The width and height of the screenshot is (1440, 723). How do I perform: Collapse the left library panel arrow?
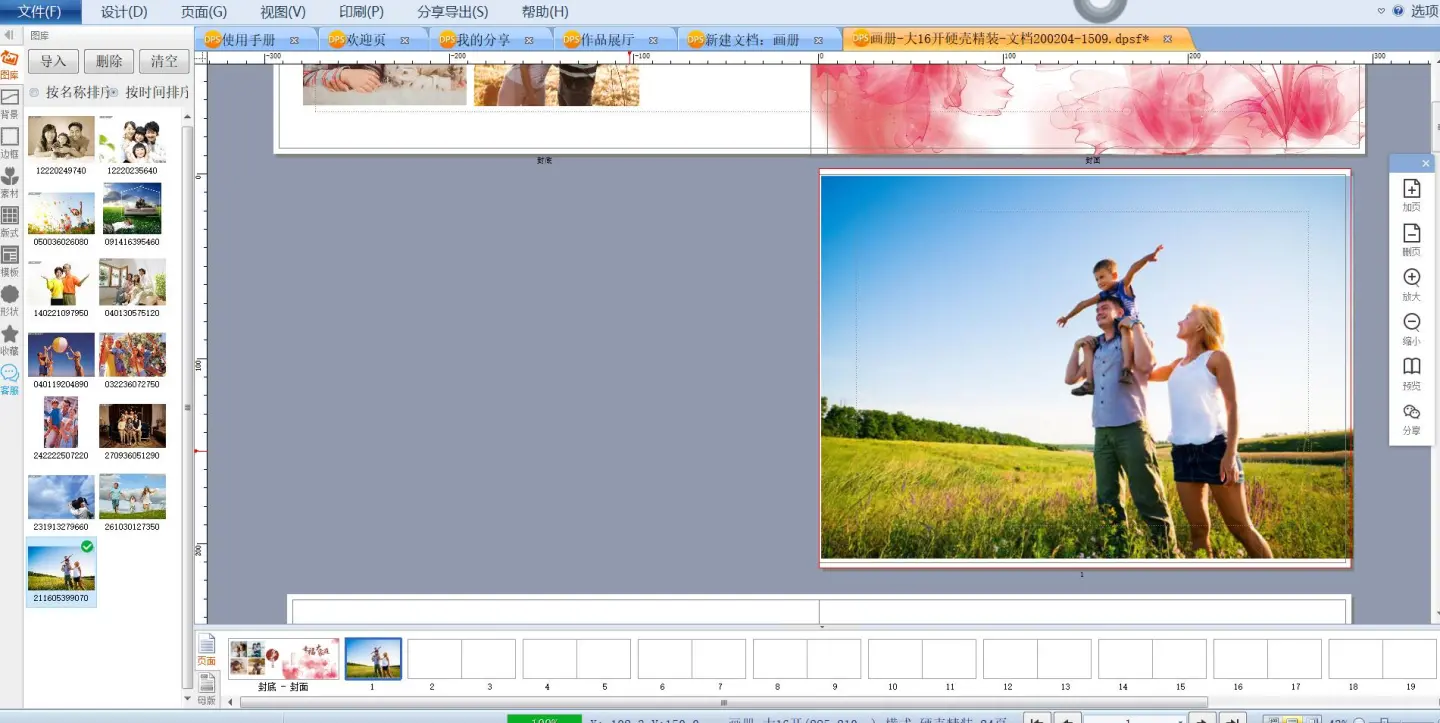pyautogui.click(x=9, y=35)
